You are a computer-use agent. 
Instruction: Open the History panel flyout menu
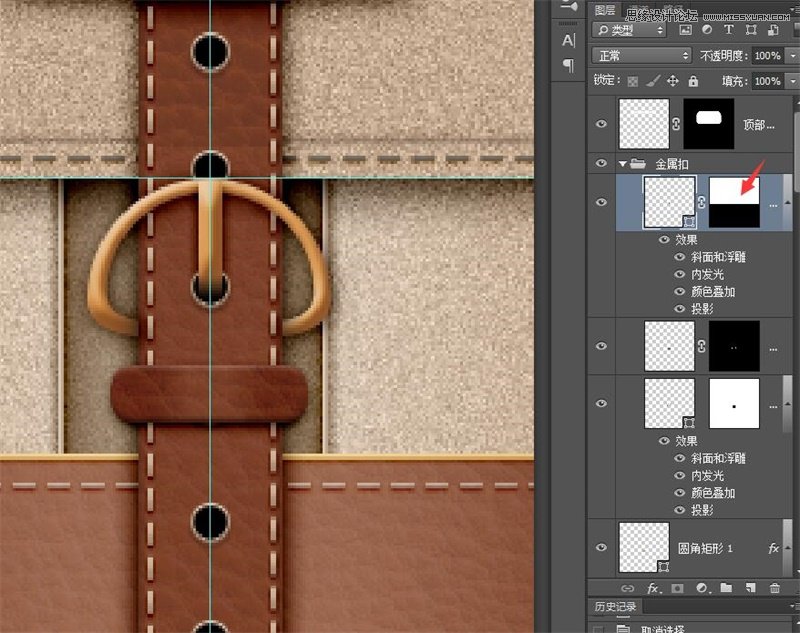795,606
